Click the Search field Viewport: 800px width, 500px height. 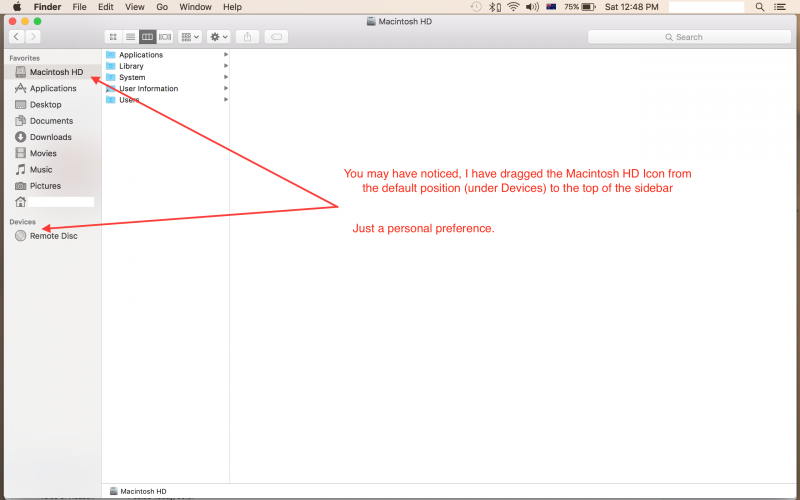(x=688, y=37)
